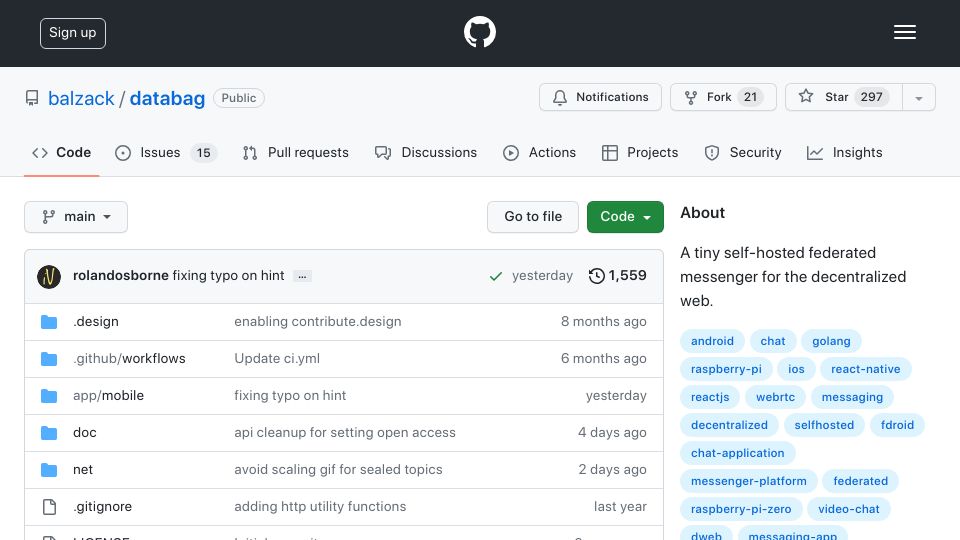The width and height of the screenshot is (960, 540).
Task: Click the .github/workflows folder icon
Action: tap(49, 359)
